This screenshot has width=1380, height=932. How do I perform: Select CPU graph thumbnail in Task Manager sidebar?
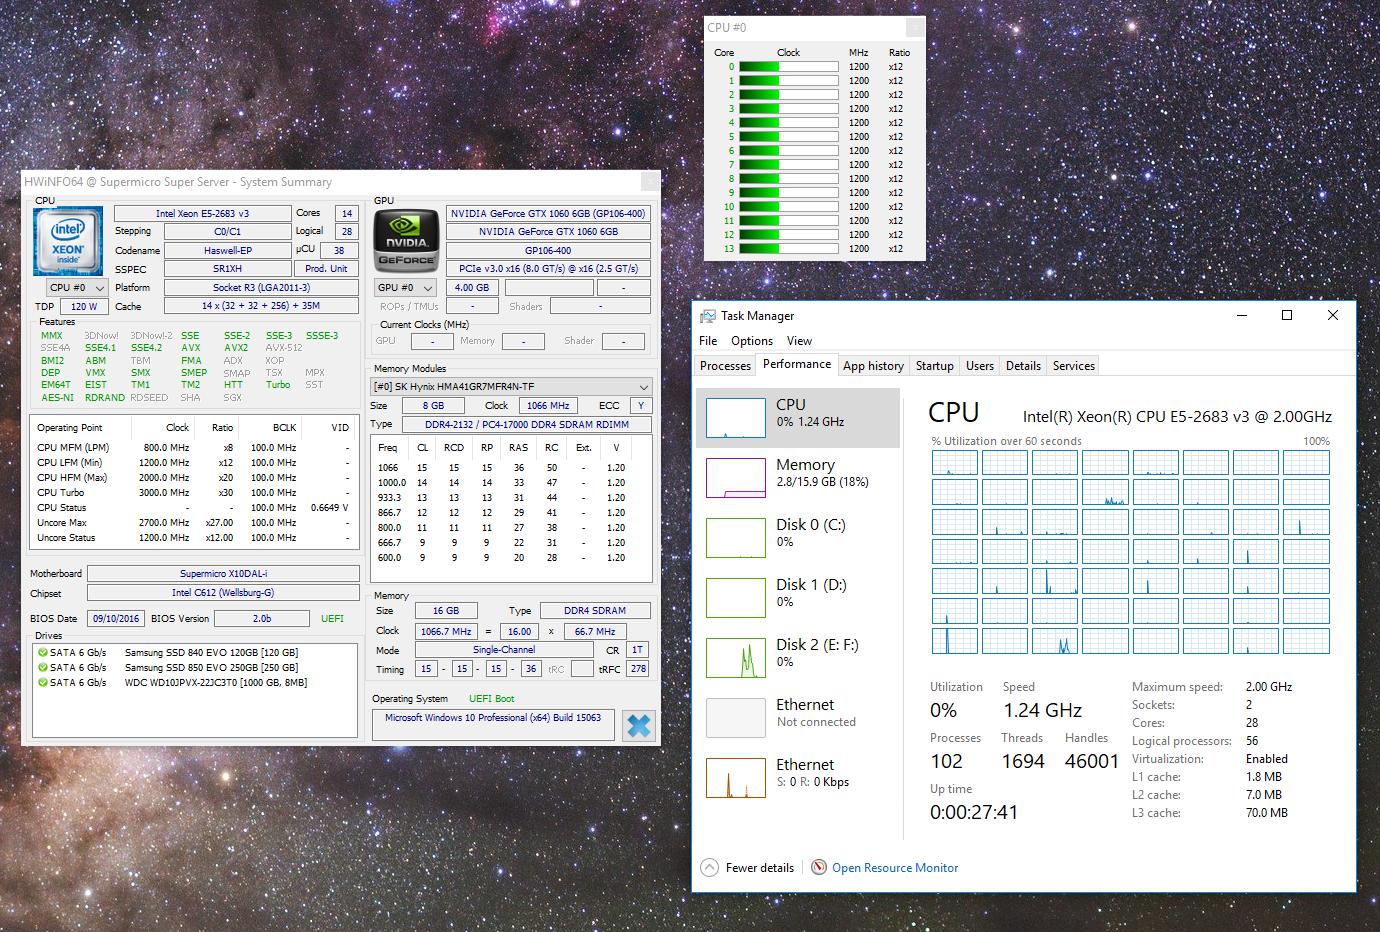pyautogui.click(x=736, y=417)
